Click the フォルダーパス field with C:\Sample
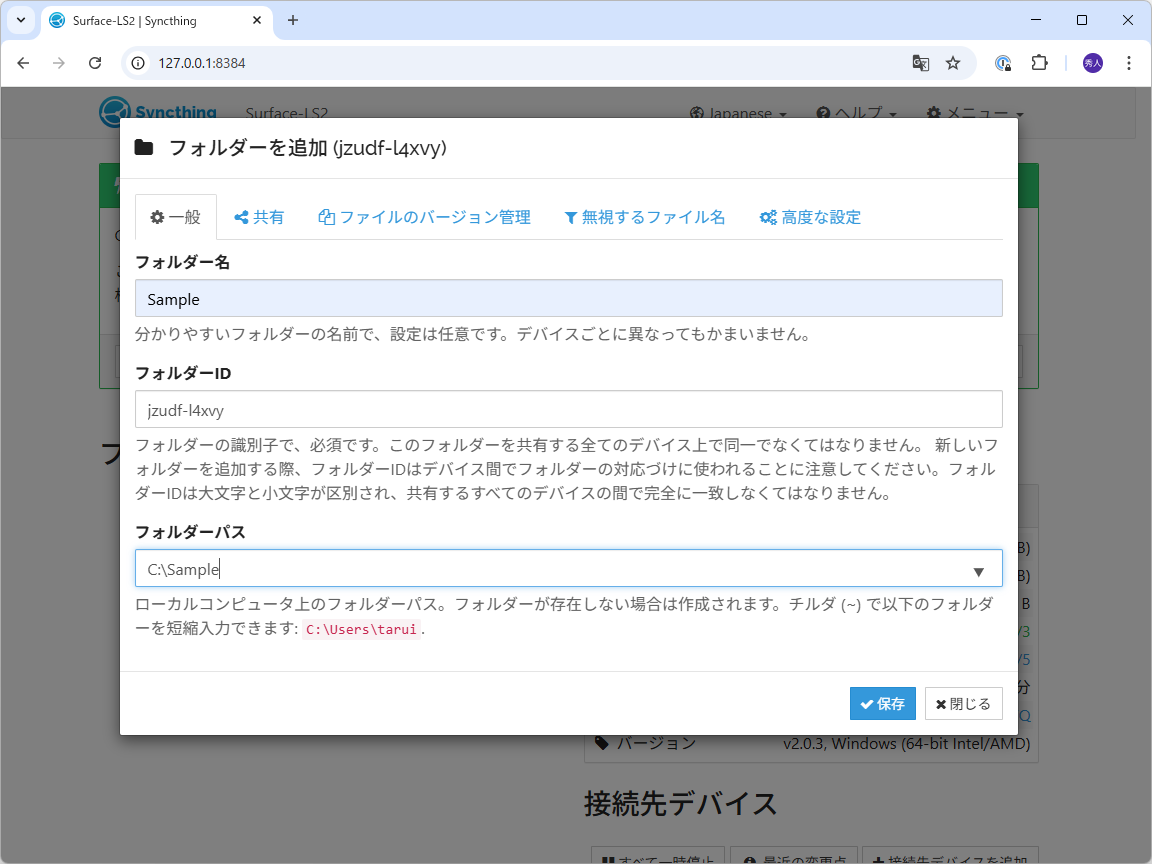The image size is (1152, 864). point(569,569)
